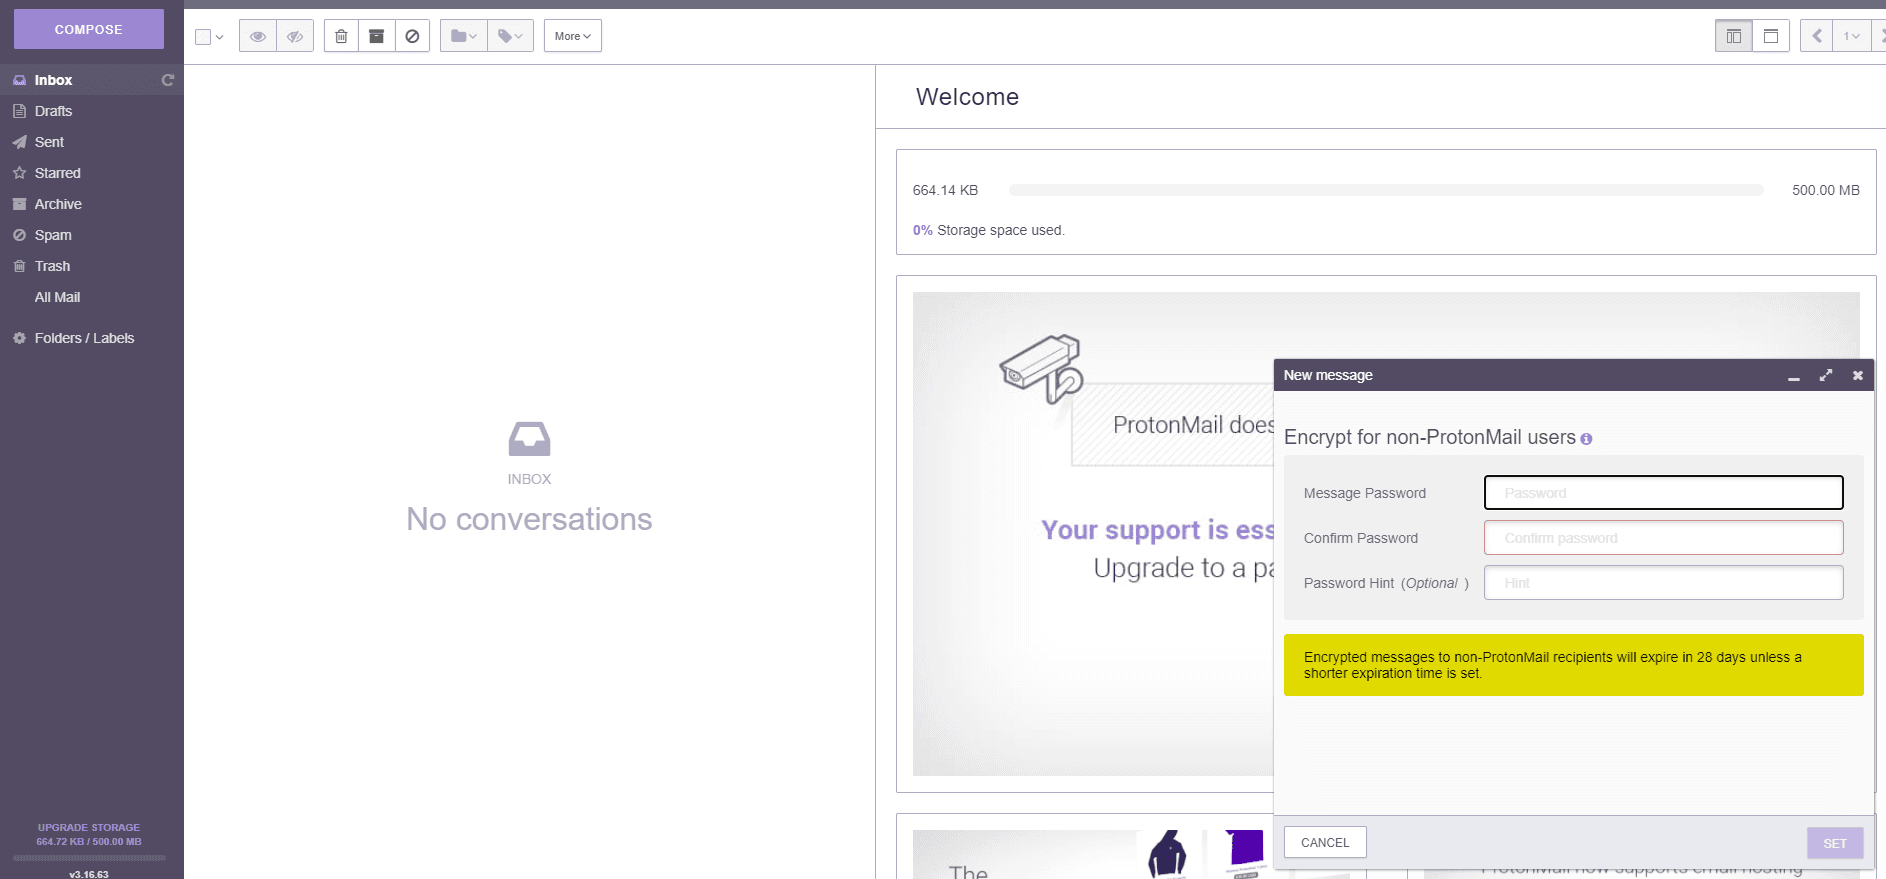
Task: Click the Welcome heading
Action: pyautogui.click(x=967, y=97)
